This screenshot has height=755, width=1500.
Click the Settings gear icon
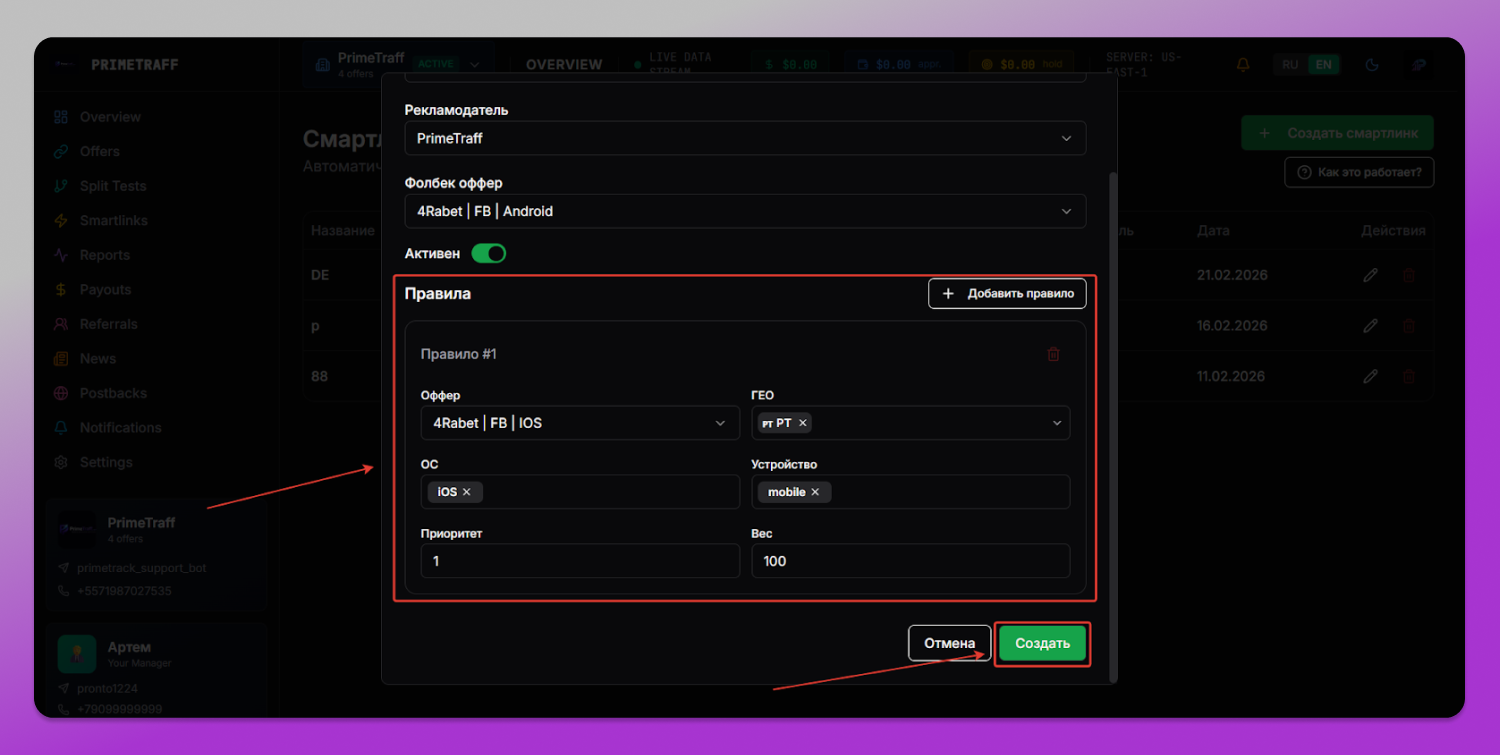point(61,462)
